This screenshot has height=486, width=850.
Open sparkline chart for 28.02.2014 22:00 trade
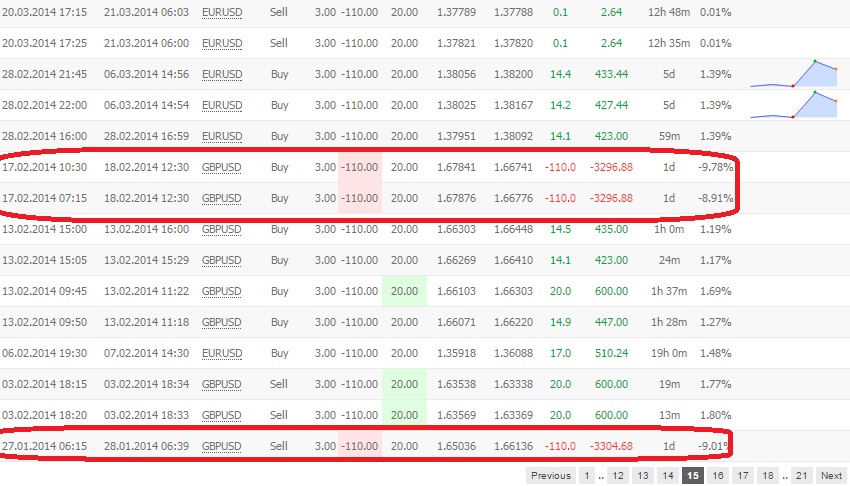[794, 105]
